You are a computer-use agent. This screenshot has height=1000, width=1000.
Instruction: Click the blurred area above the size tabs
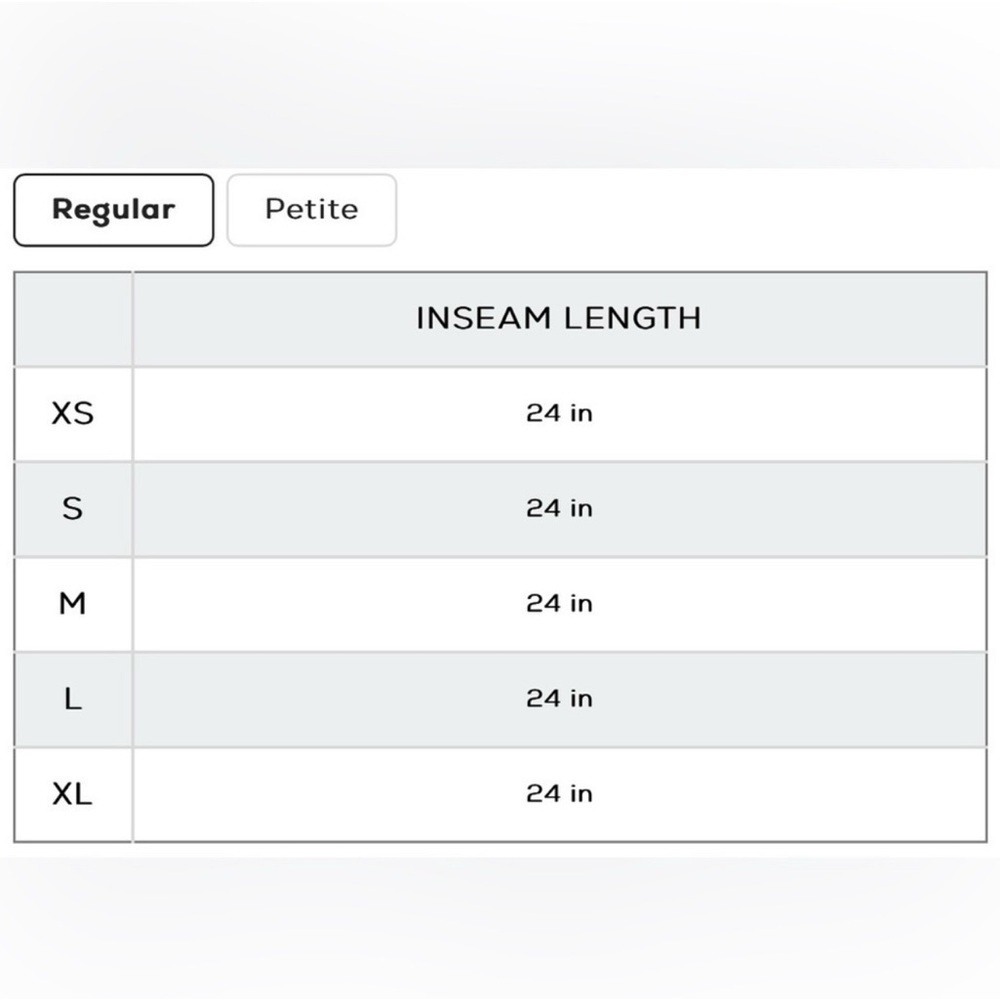point(500,84)
